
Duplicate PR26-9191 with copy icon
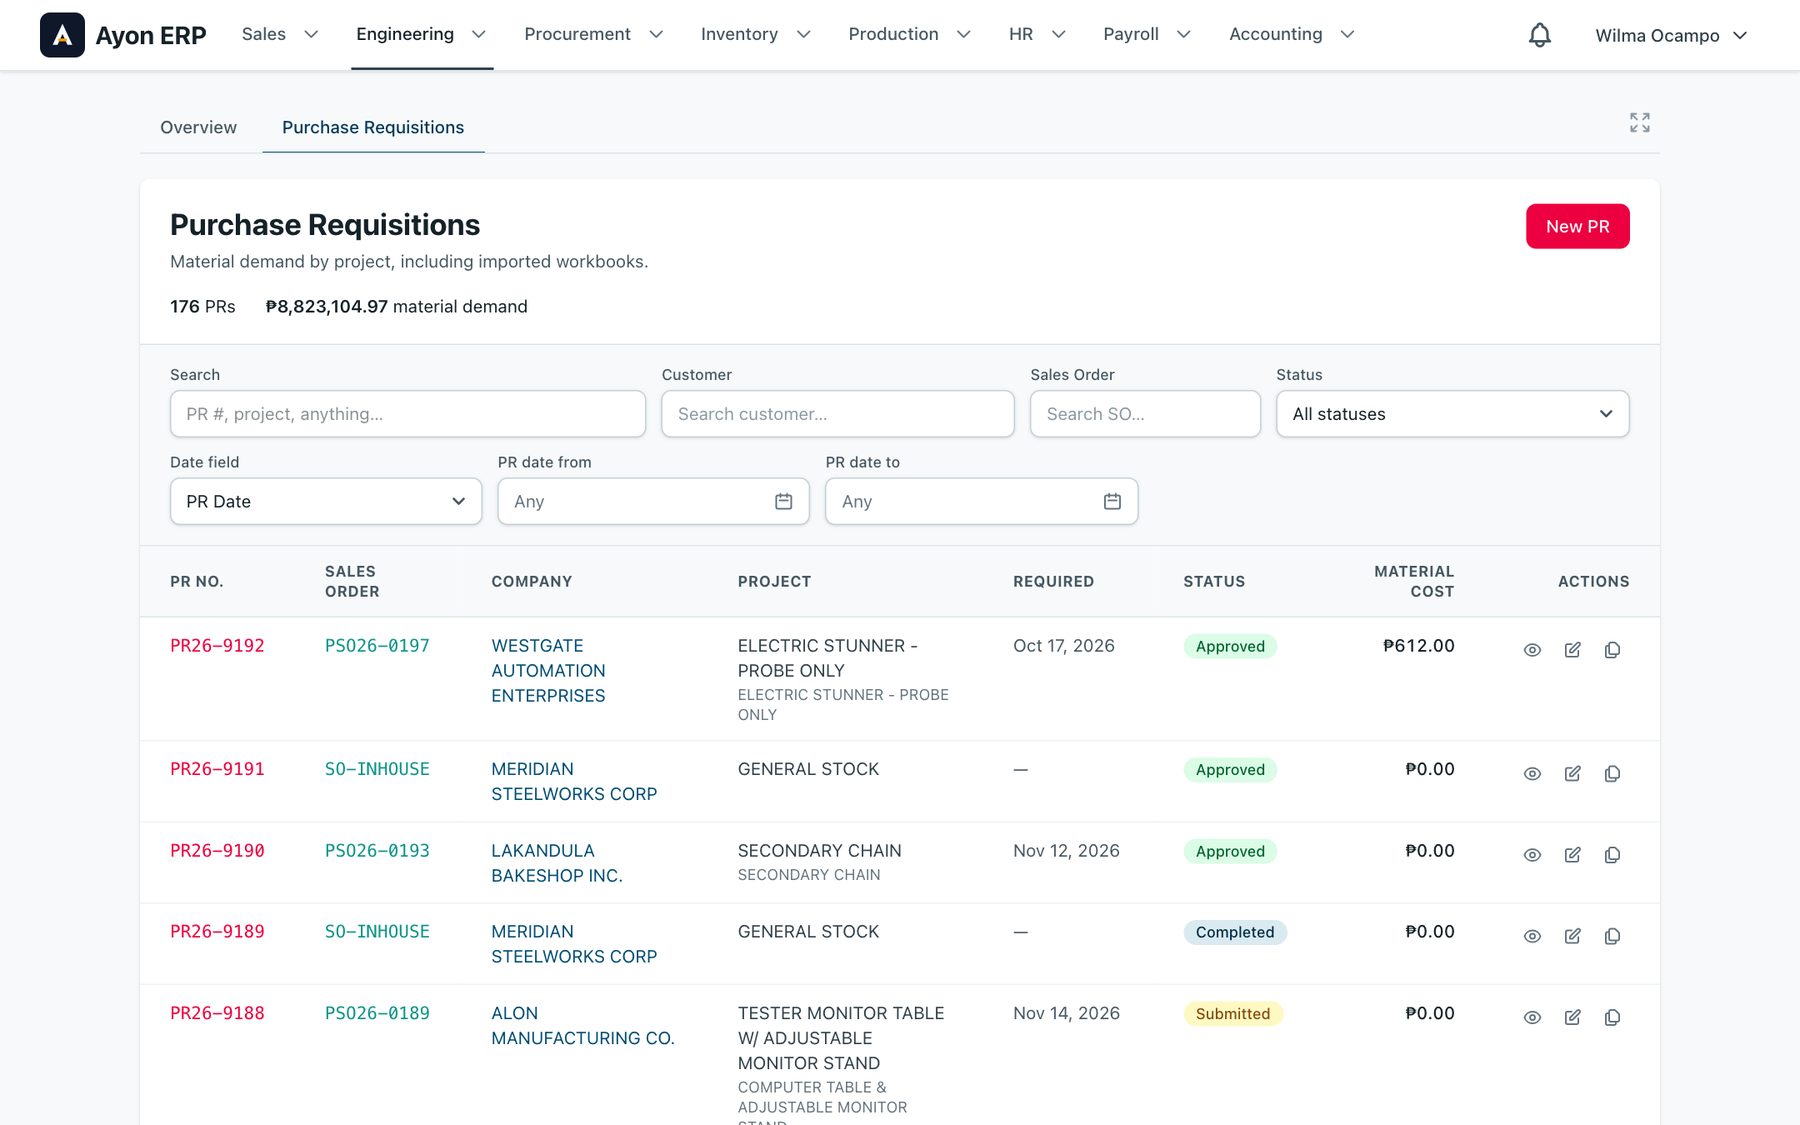[1612, 774]
